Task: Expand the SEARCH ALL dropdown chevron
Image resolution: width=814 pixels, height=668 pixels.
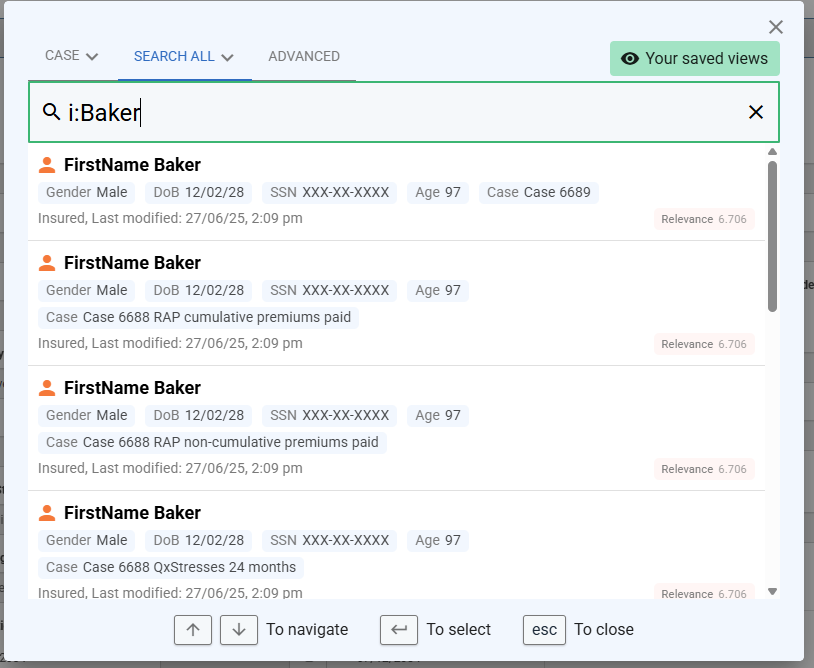Action: click(228, 57)
